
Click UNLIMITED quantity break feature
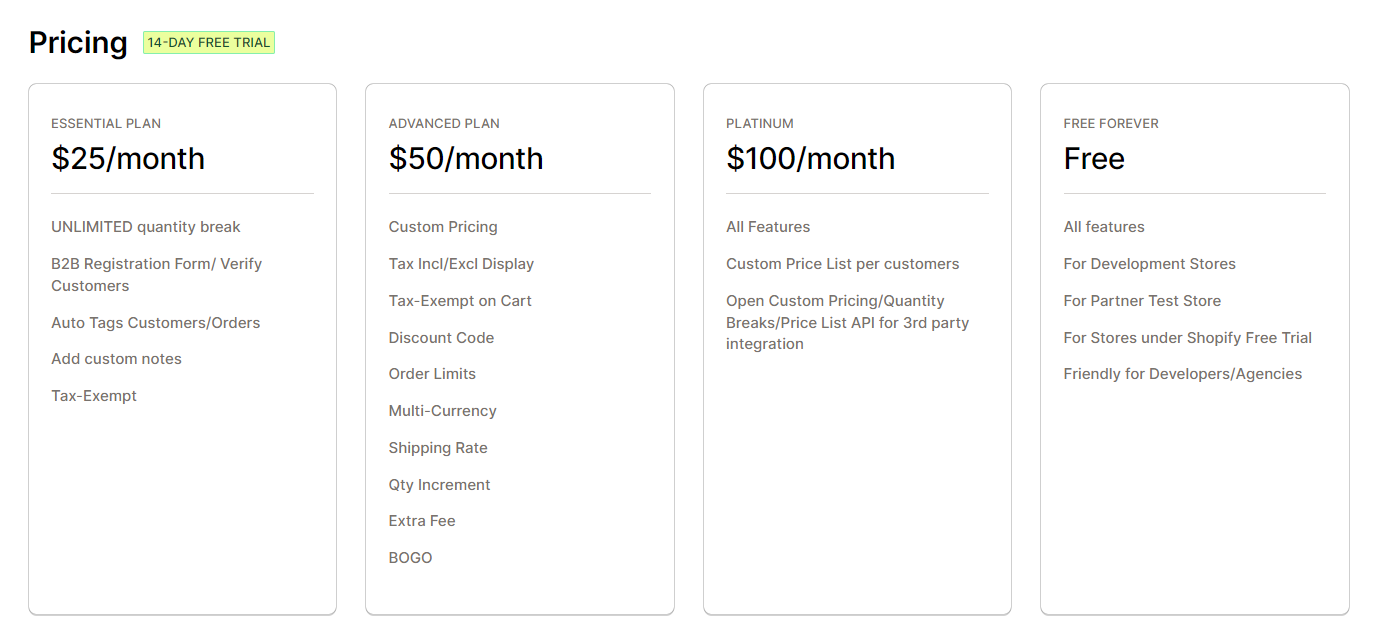(146, 227)
